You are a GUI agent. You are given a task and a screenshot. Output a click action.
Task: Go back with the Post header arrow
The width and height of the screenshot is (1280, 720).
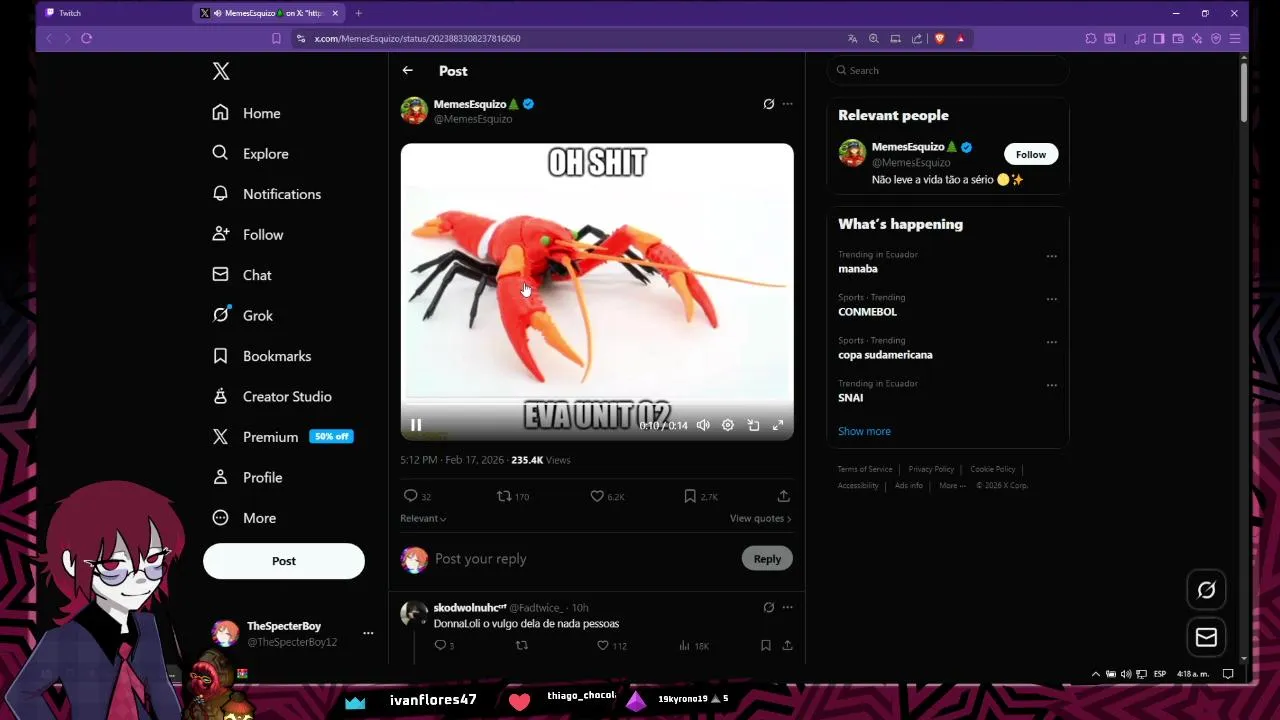(x=407, y=71)
